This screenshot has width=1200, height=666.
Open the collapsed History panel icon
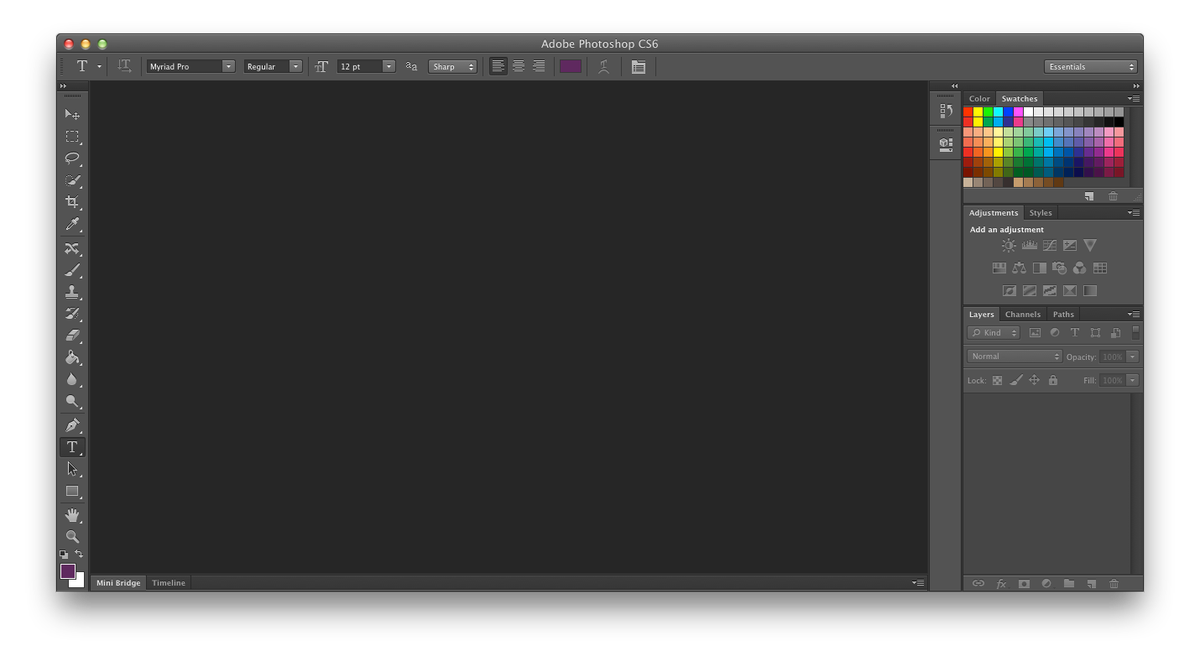946,111
